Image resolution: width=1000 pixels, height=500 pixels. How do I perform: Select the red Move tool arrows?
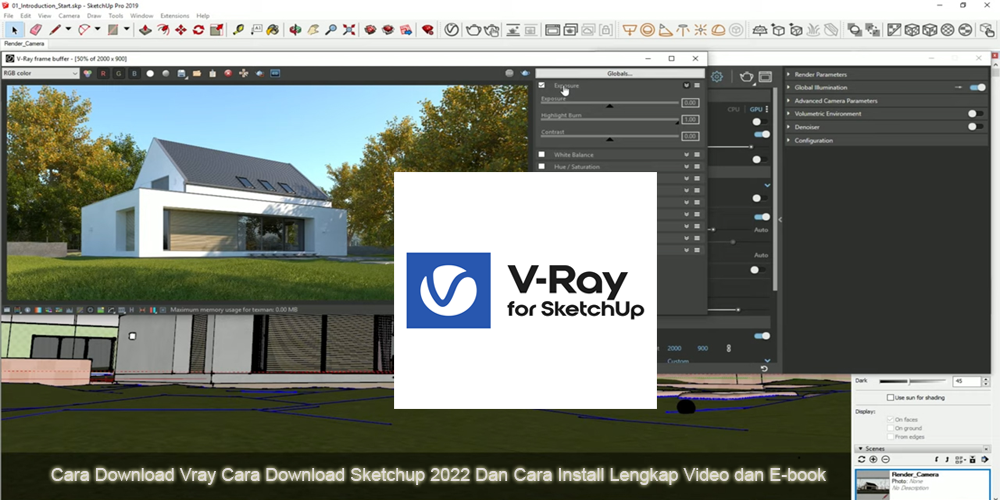tap(180, 29)
